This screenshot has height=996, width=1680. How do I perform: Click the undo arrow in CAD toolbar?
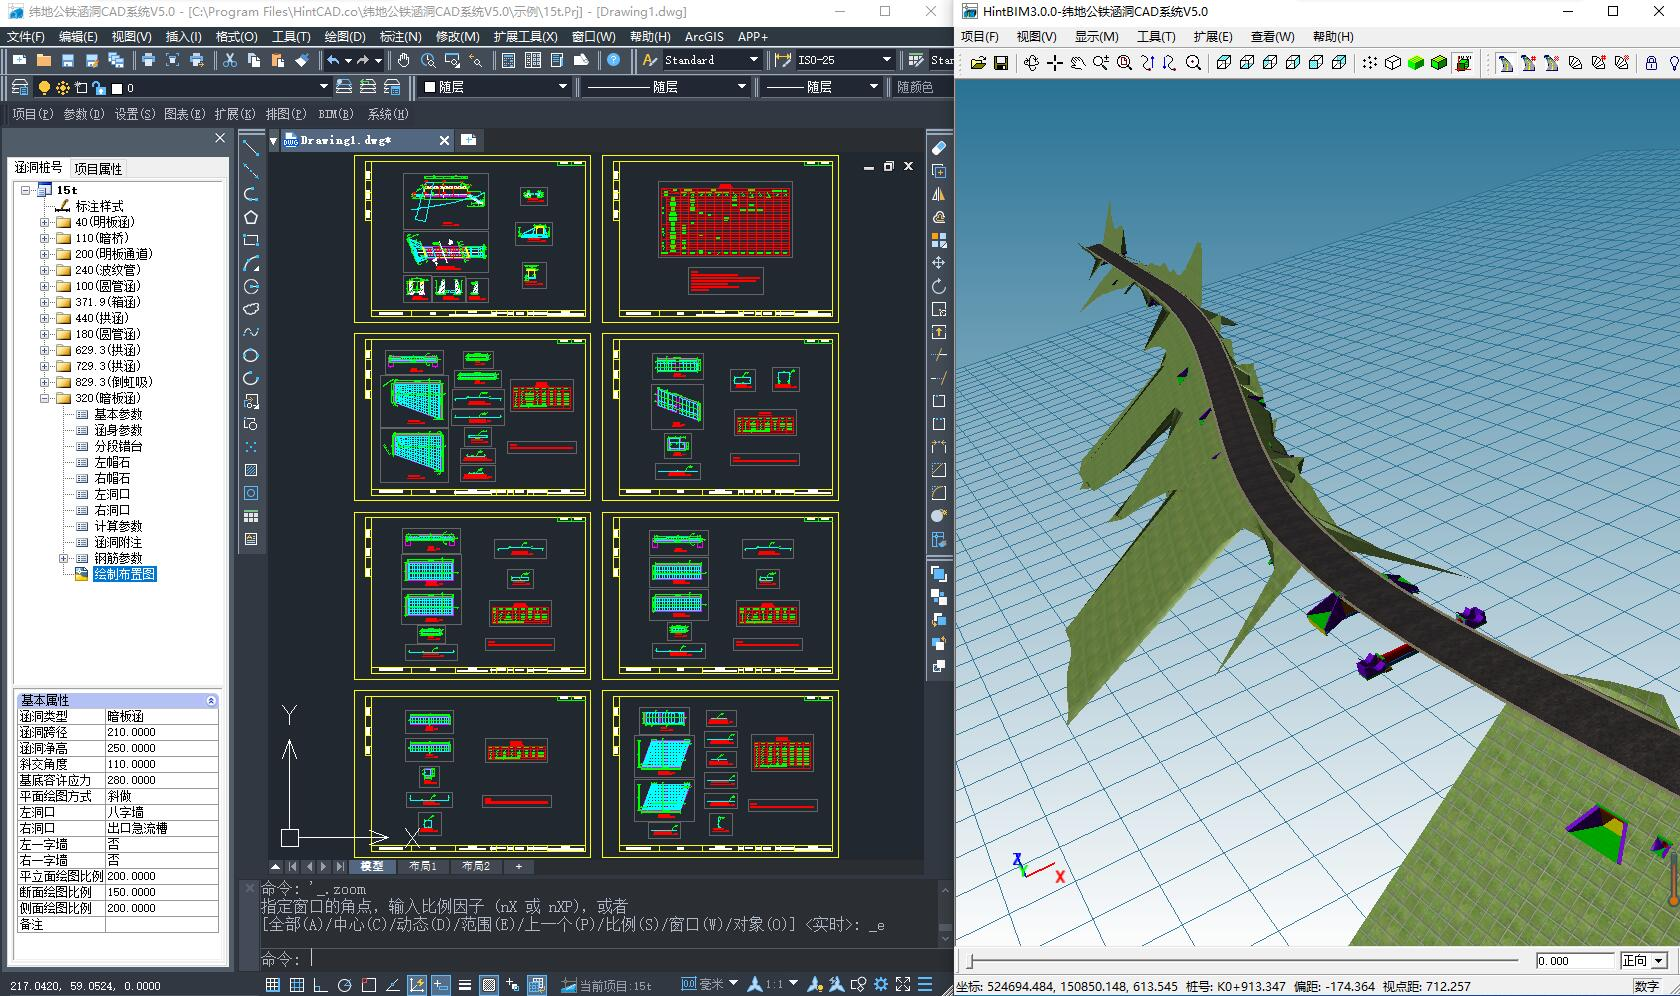(x=333, y=61)
